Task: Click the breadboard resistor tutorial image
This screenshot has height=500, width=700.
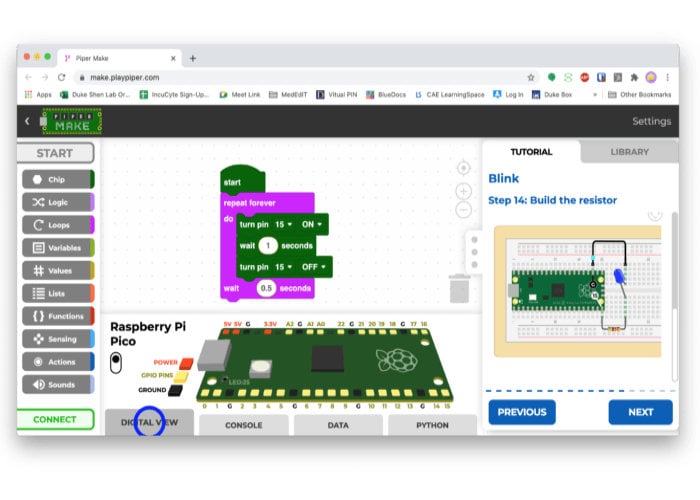Action: click(x=578, y=291)
